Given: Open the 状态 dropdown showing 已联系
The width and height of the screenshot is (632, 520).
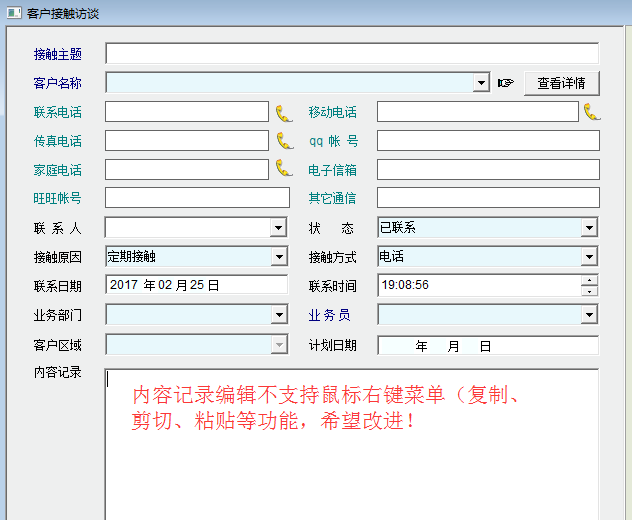Looking at the screenshot, I should point(589,228).
